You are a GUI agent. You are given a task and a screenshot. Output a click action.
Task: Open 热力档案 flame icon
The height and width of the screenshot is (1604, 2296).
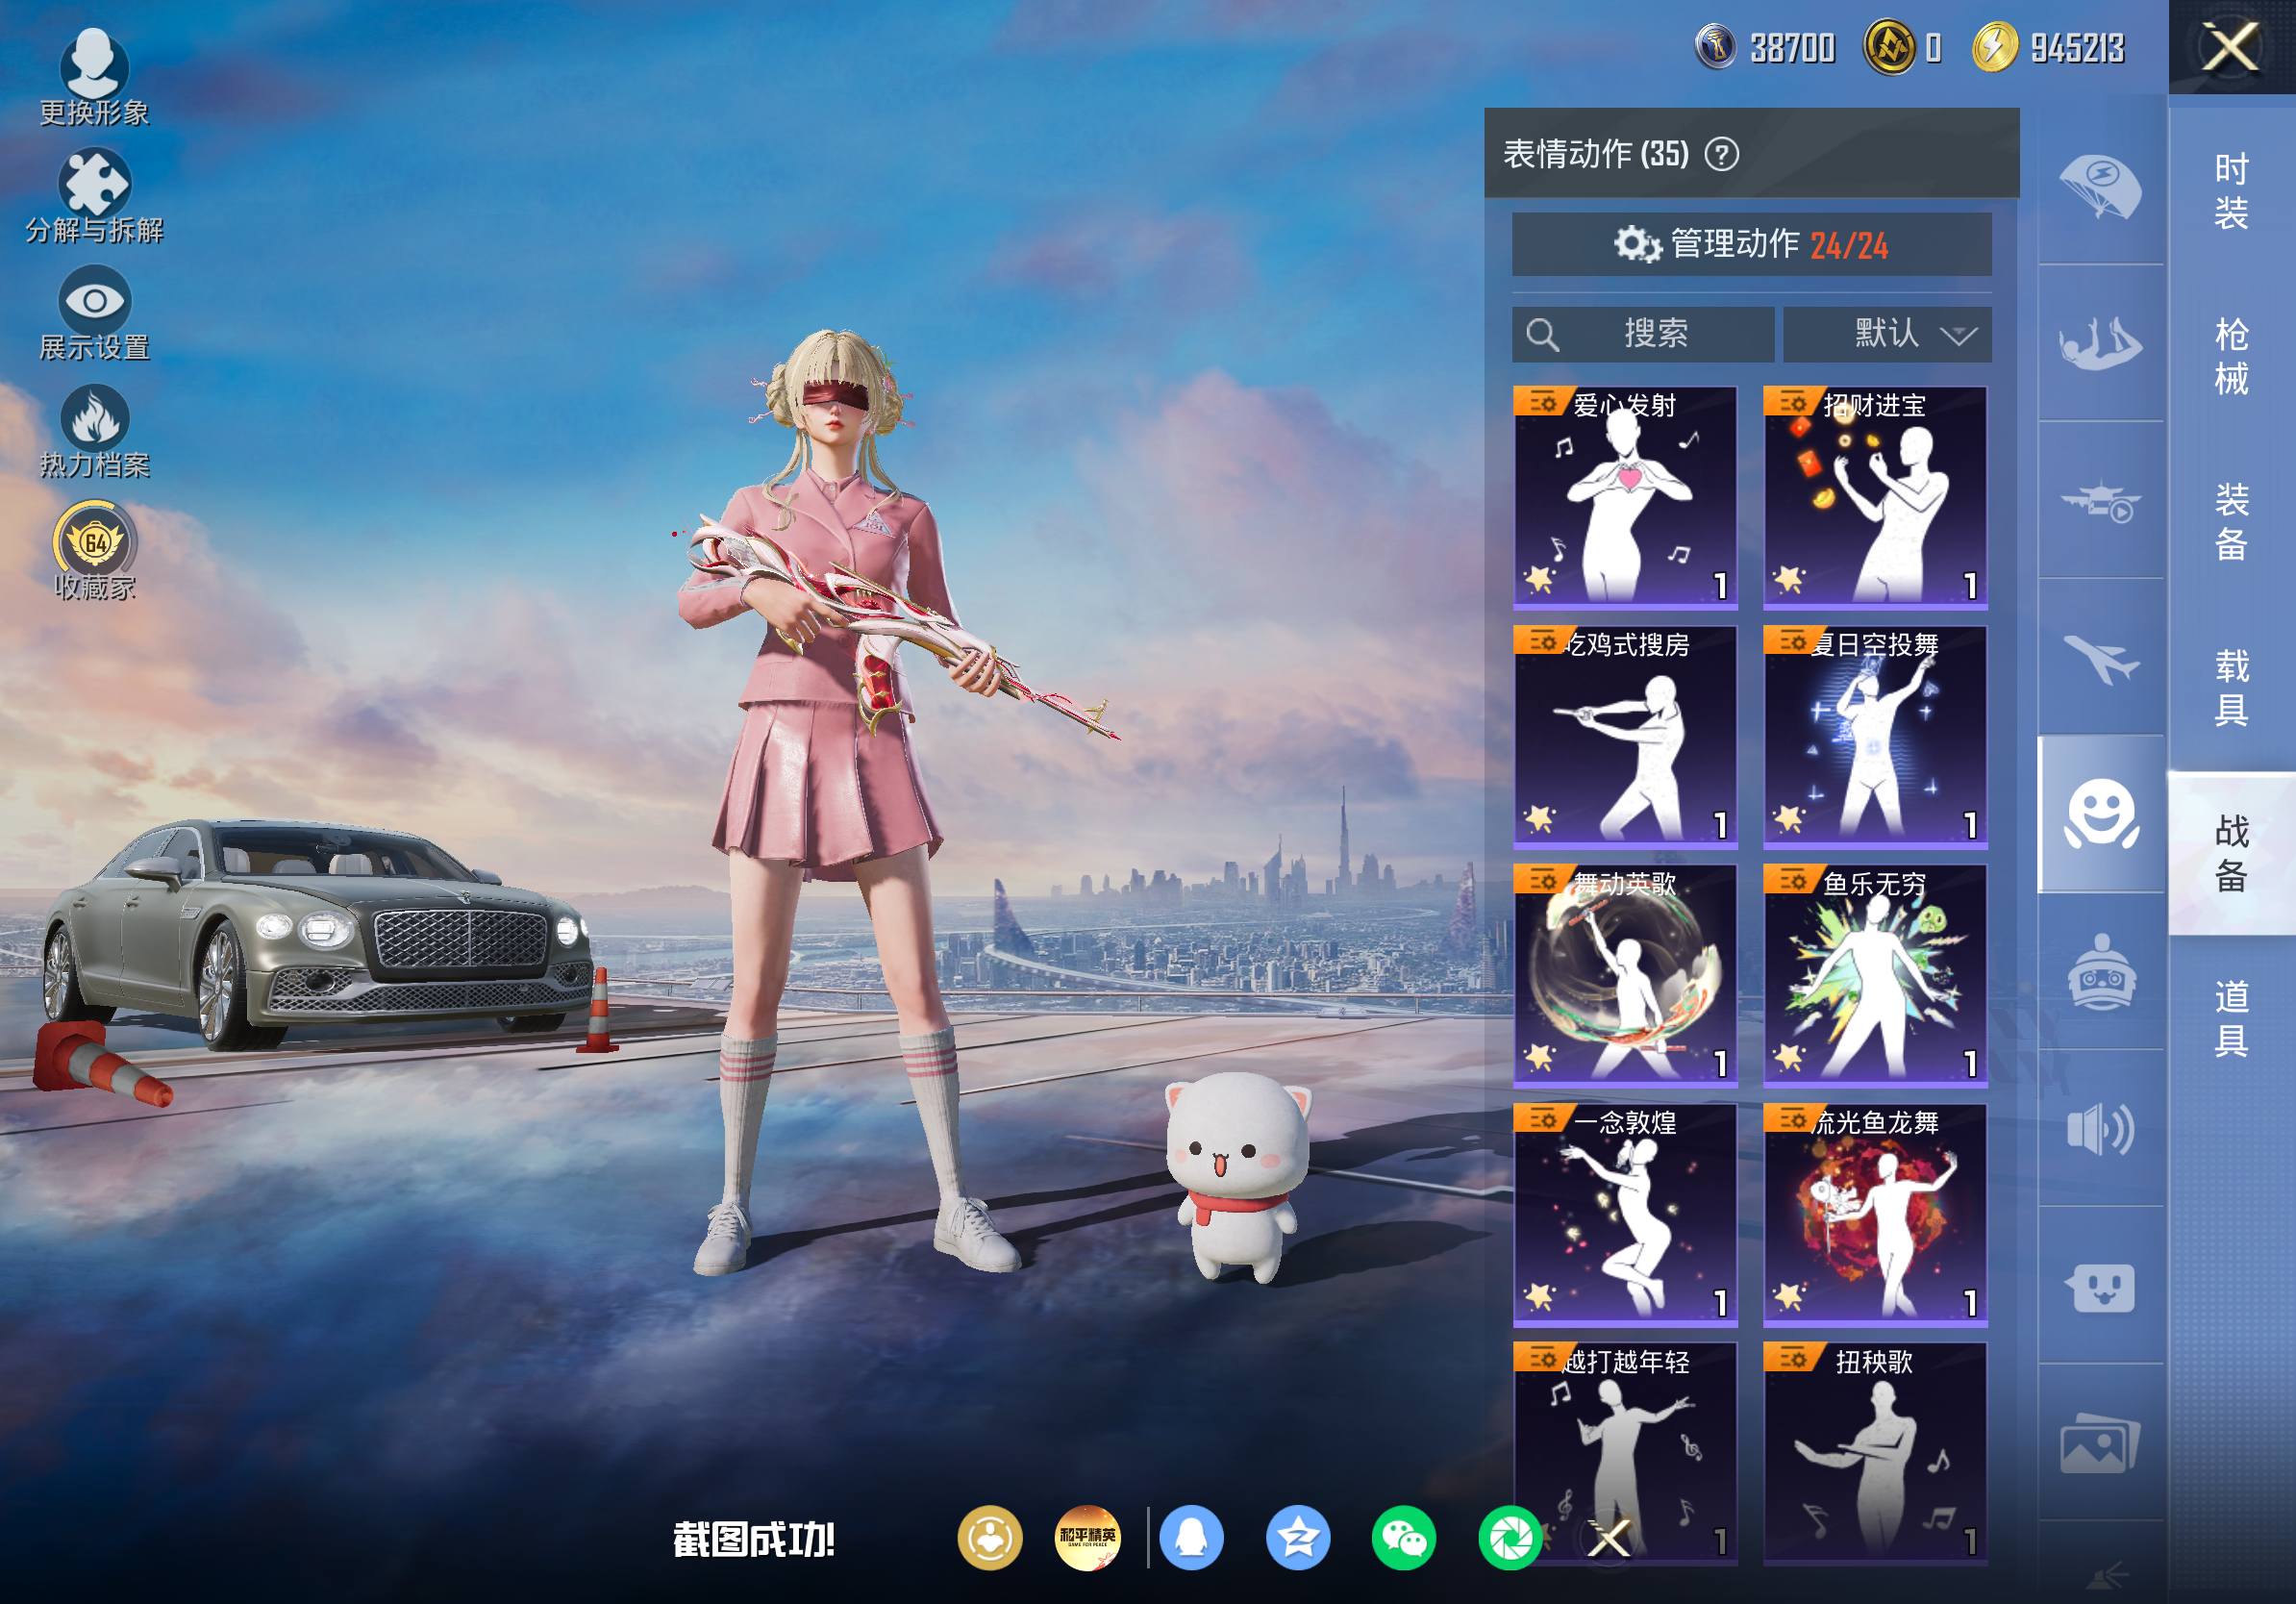tap(94, 430)
